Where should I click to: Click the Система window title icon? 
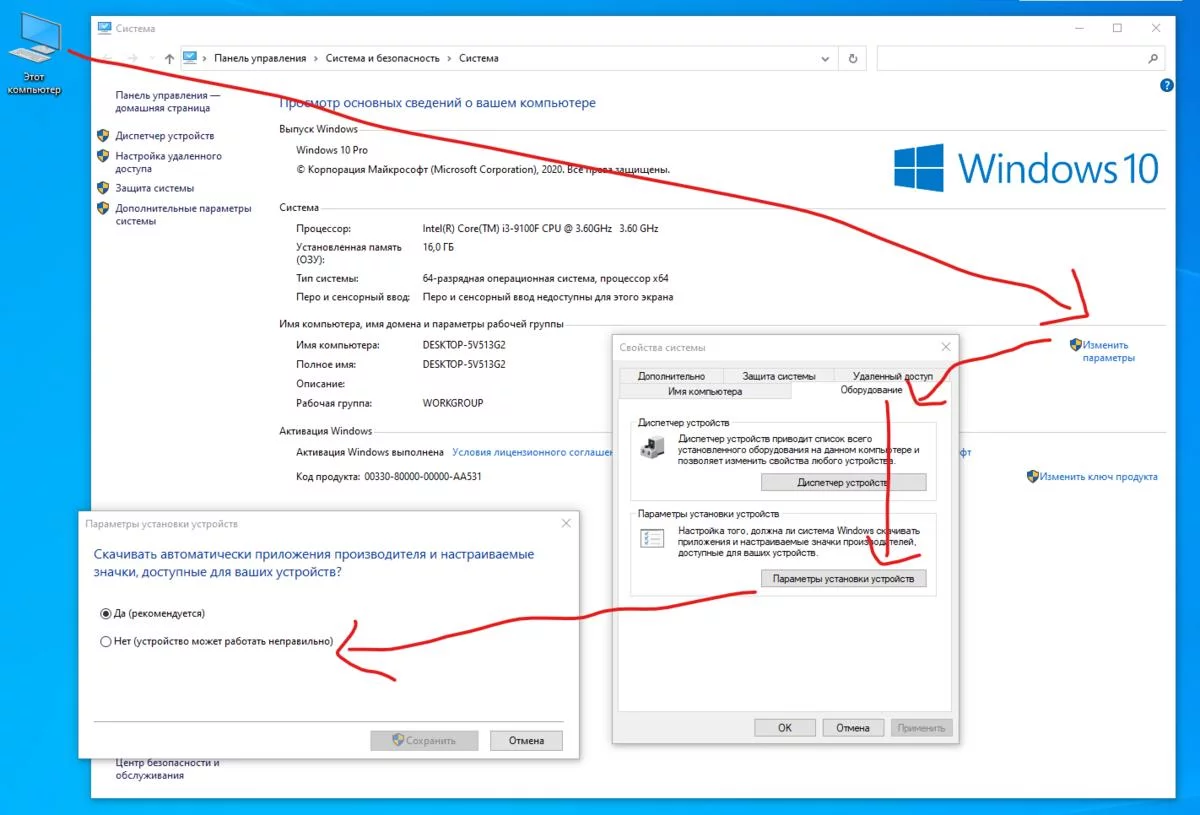coord(104,28)
